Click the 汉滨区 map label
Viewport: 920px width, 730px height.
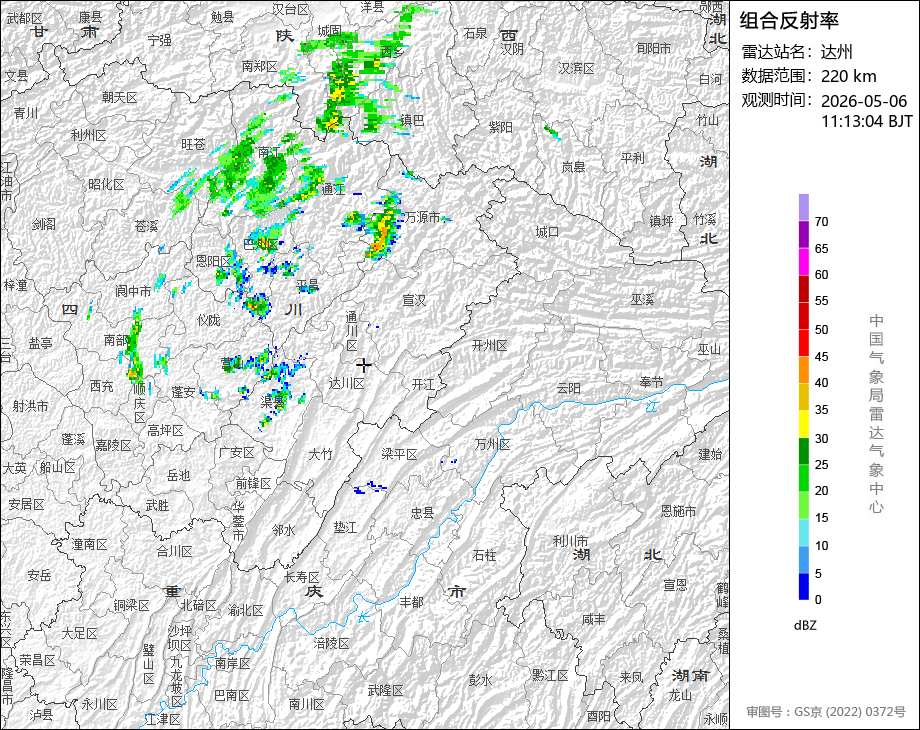click(x=577, y=69)
